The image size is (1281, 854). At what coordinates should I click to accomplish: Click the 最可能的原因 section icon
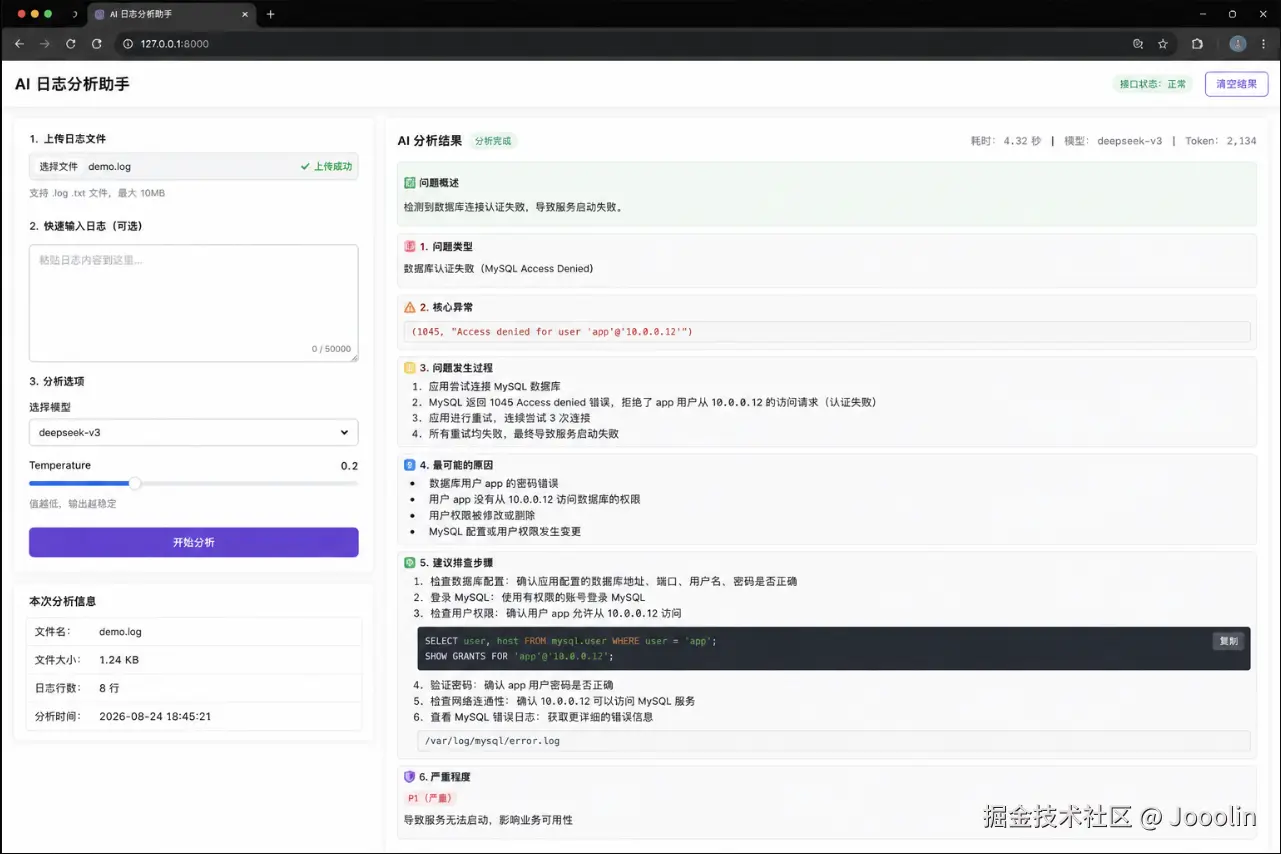click(410, 465)
